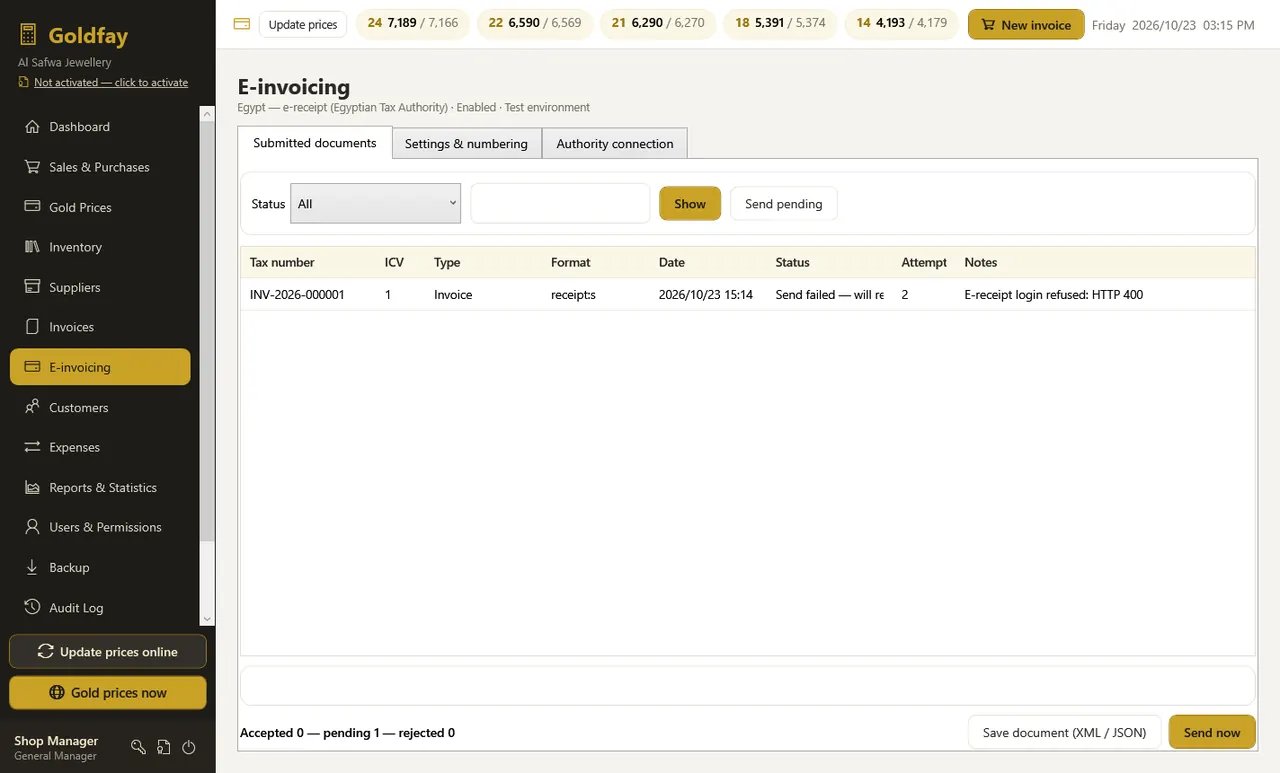Click the key icon beside Shop Manager
The height and width of the screenshot is (773, 1280).
(x=138, y=747)
